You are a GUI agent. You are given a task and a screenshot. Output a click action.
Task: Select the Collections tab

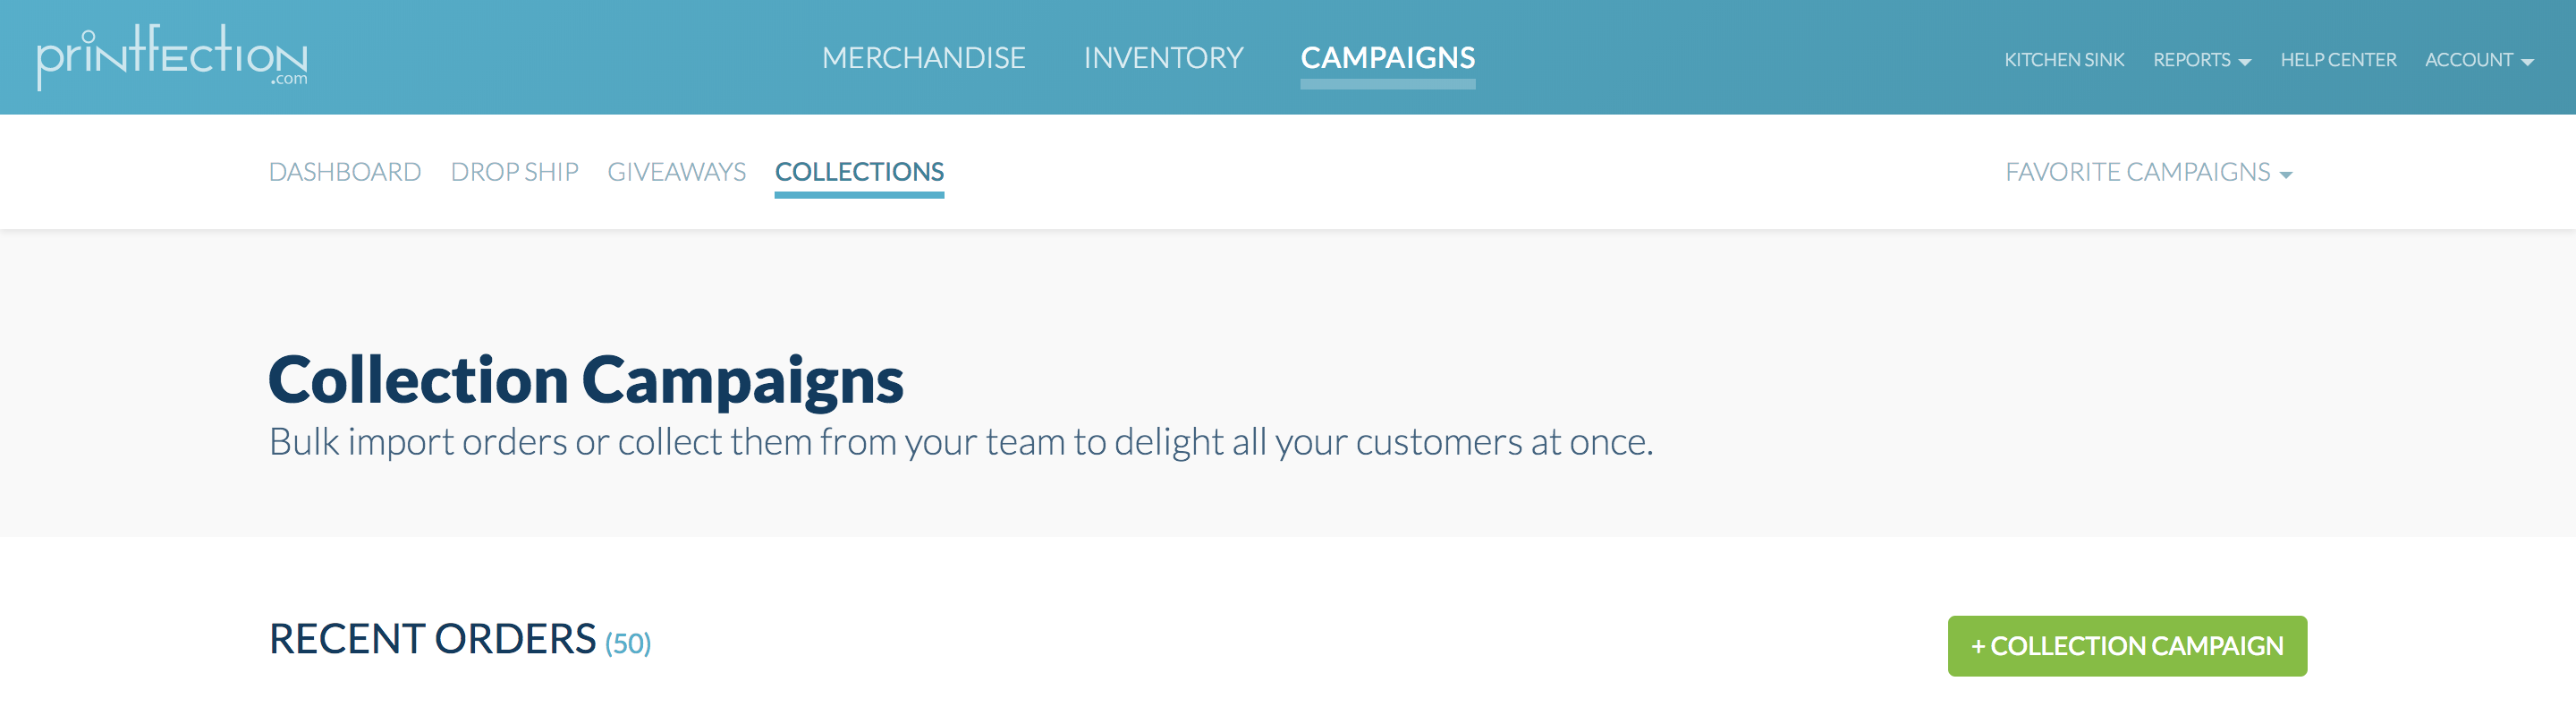click(x=859, y=172)
